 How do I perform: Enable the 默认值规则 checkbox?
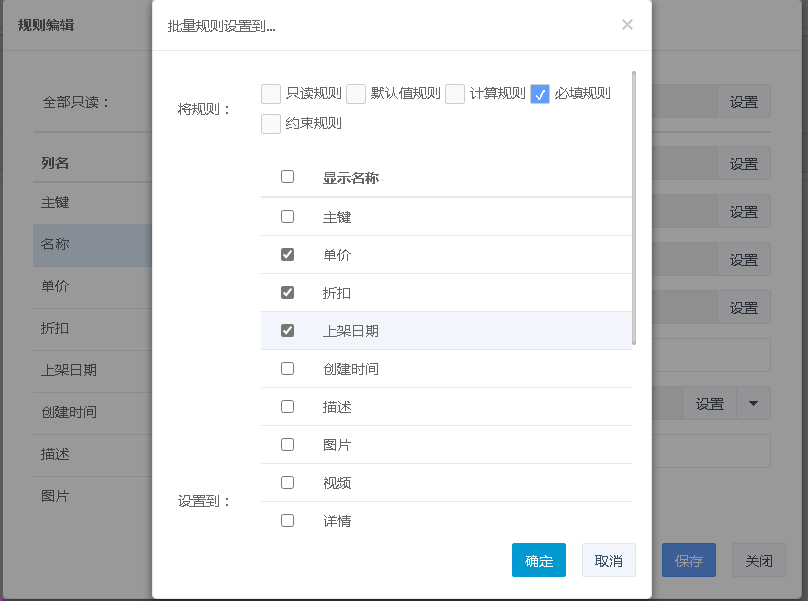pyautogui.click(x=356, y=94)
